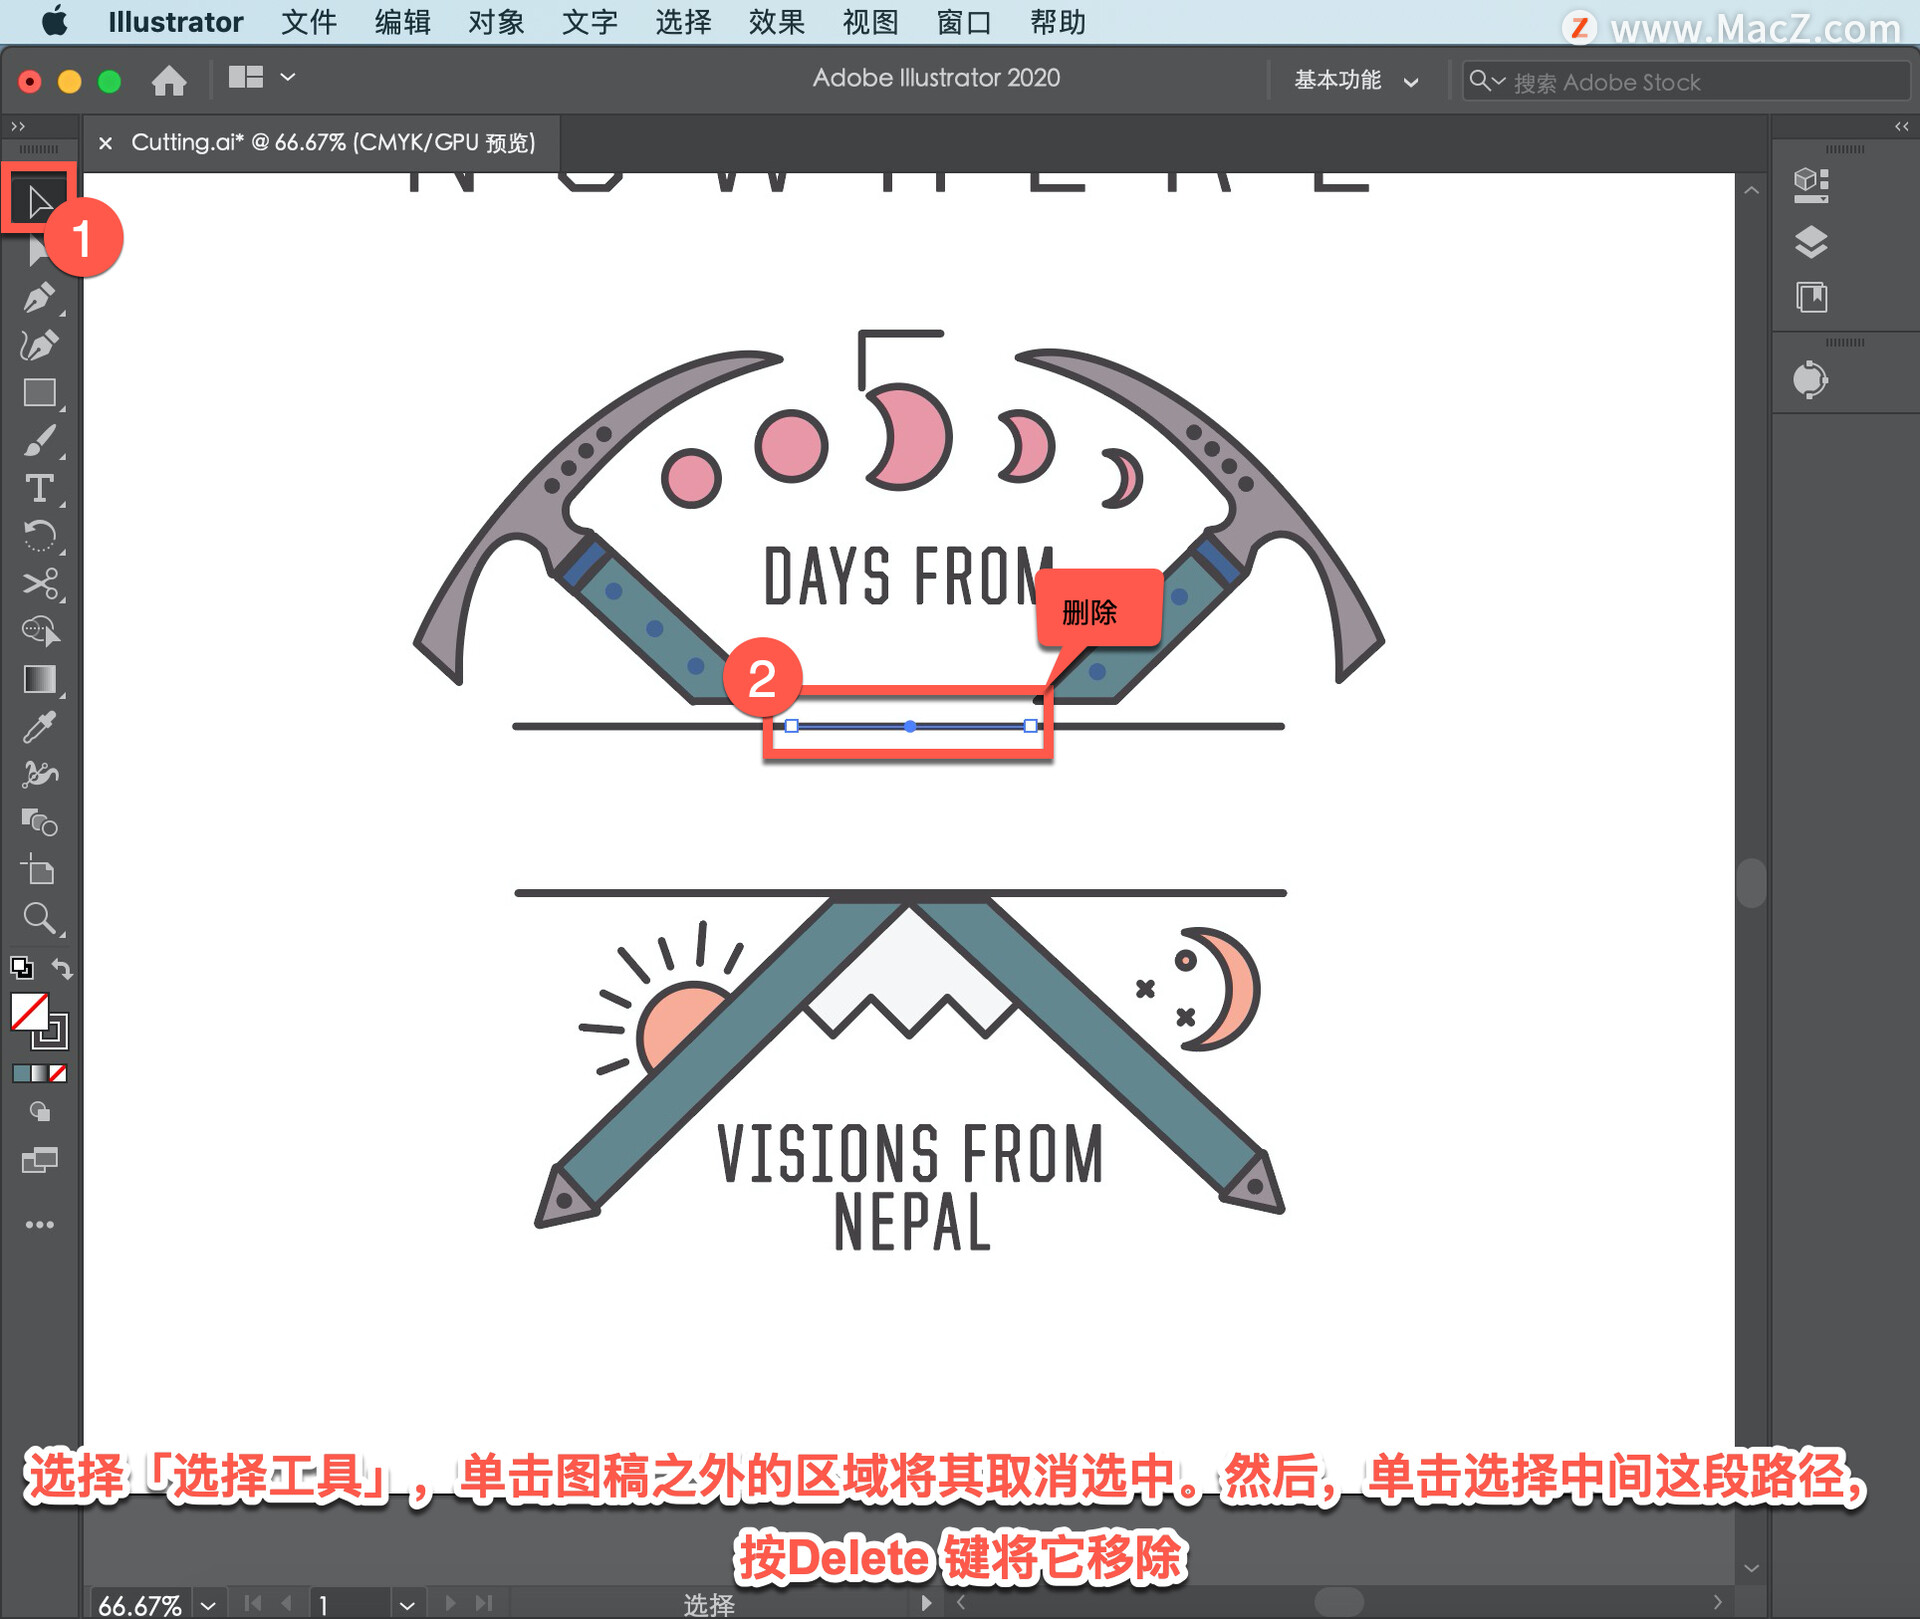Viewport: 1920px width, 1619px height.
Task: Set fill to None mode
Action: (59, 1073)
